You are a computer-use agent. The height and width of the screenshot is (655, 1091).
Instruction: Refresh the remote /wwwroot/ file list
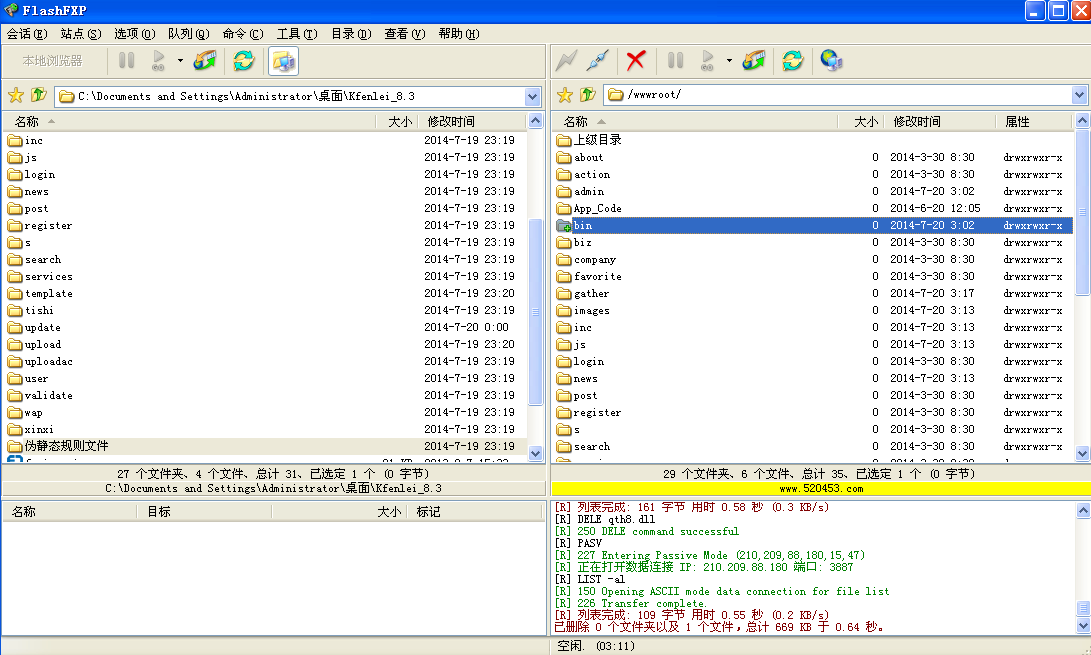pyautogui.click(x=792, y=60)
